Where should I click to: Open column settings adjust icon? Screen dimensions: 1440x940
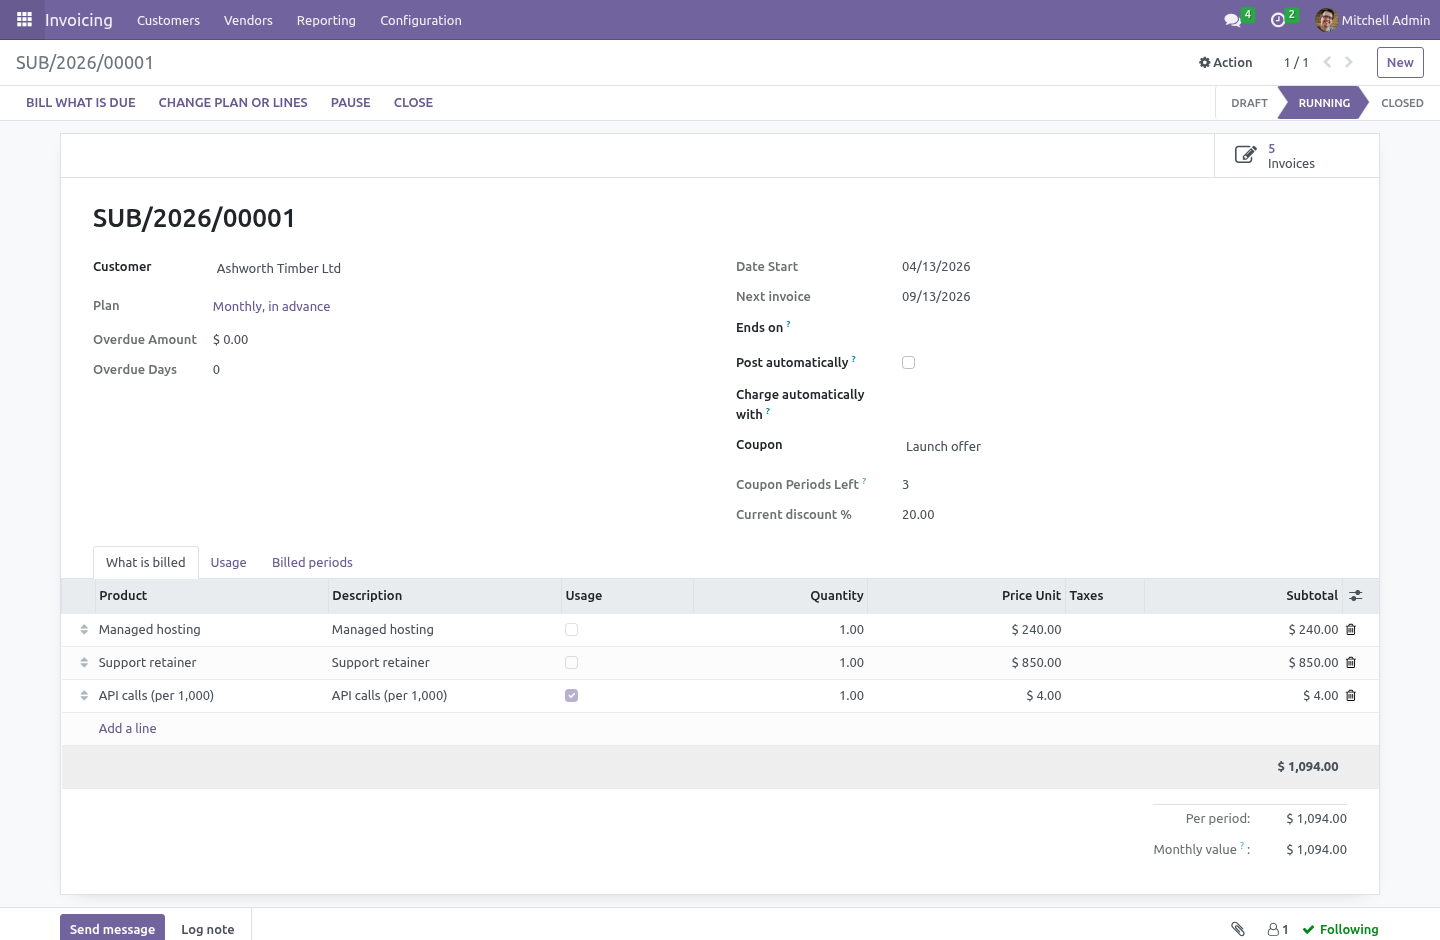pyautogui.click(x=1356, y=596)
